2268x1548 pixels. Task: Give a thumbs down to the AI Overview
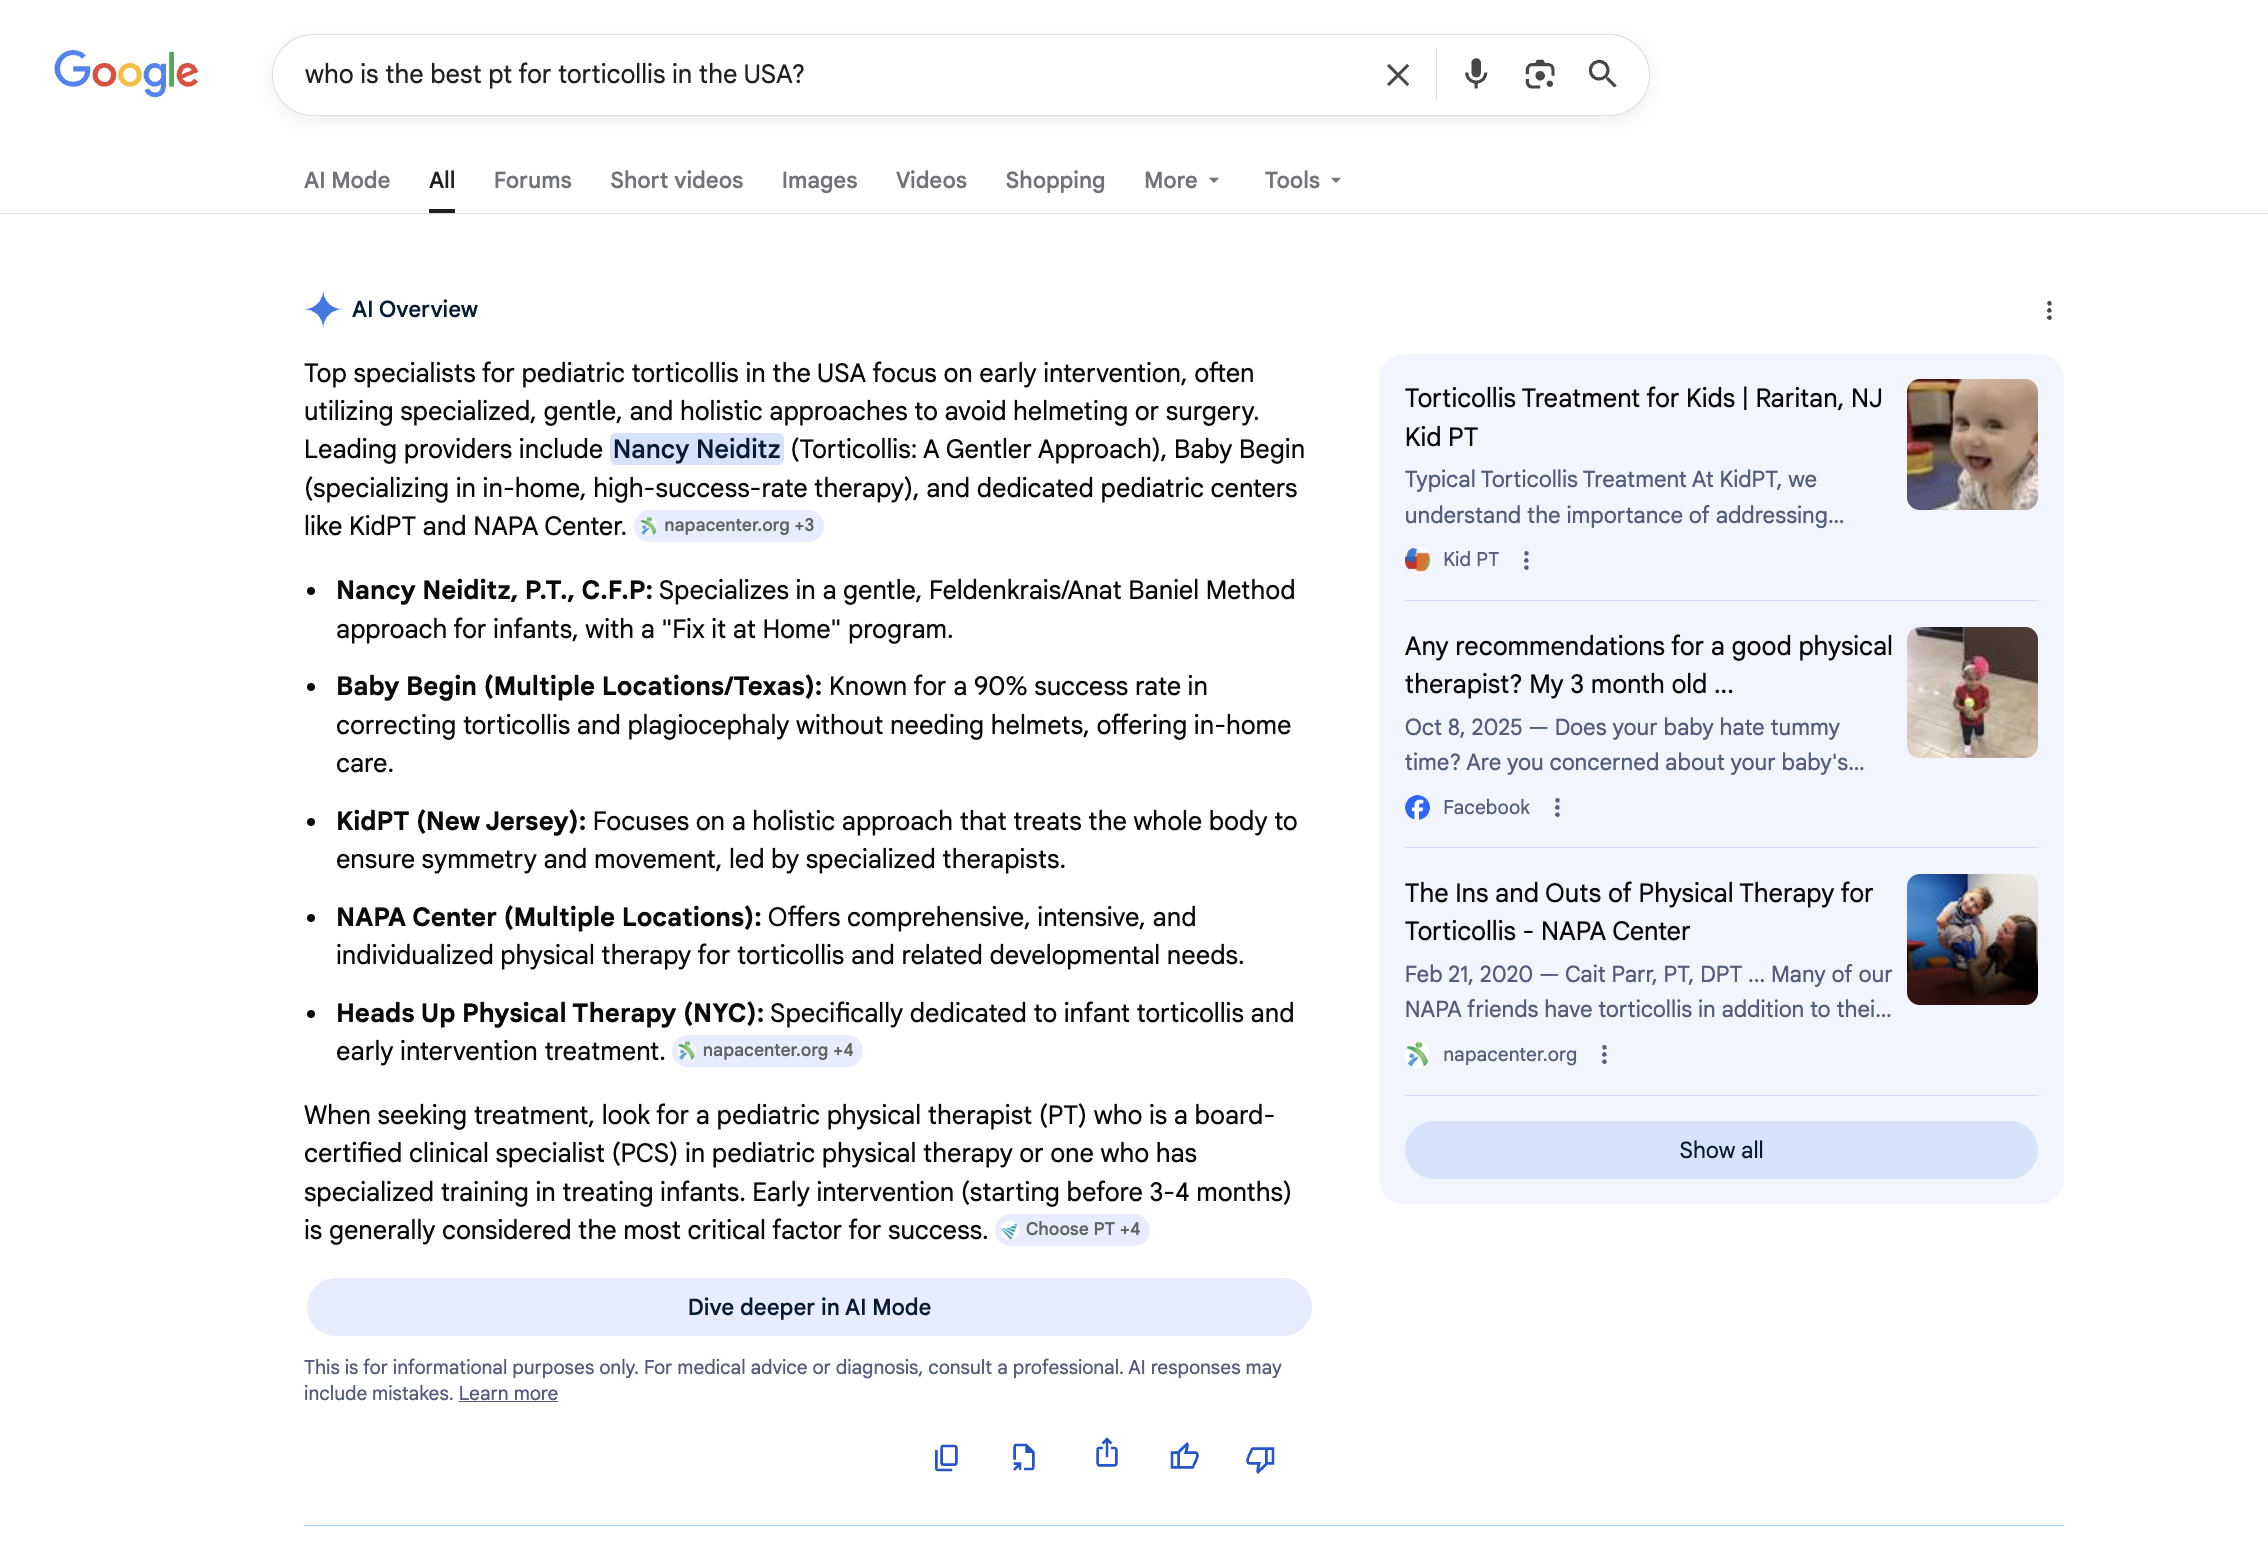pyautogui.click(x=1260, y=1458)
